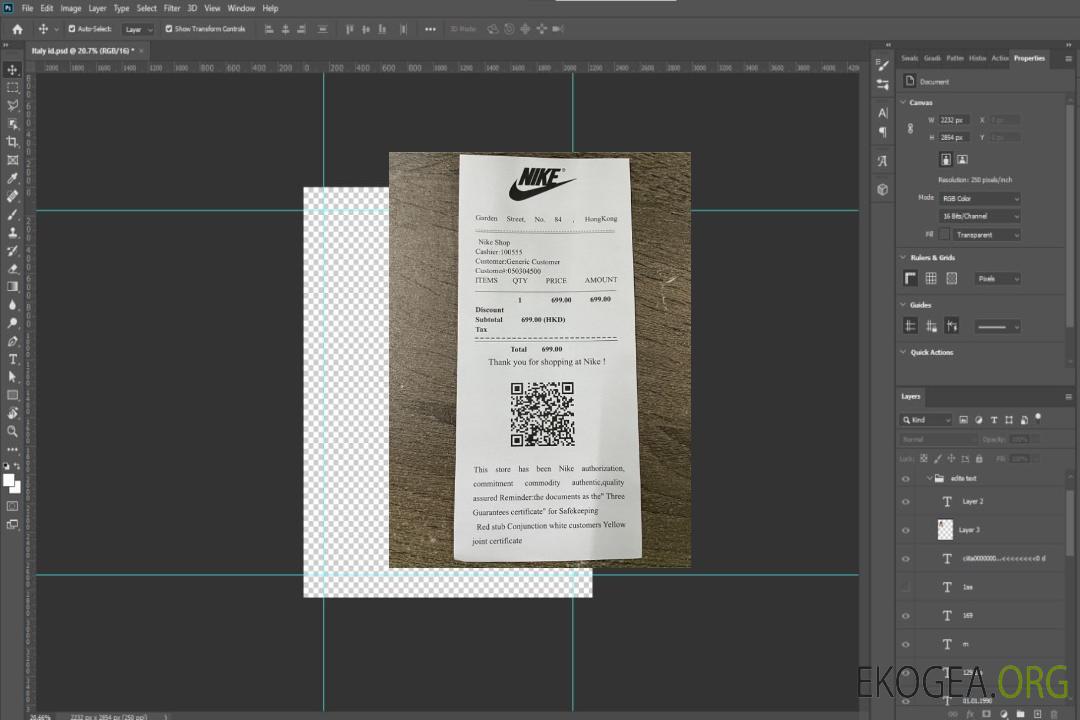Select the Zoom tool
The width and height of the screenshot is (1080, 720).
12,431
